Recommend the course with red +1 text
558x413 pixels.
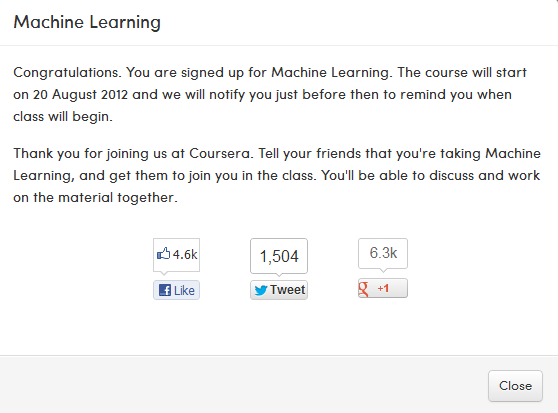click(x=383, y=288)
